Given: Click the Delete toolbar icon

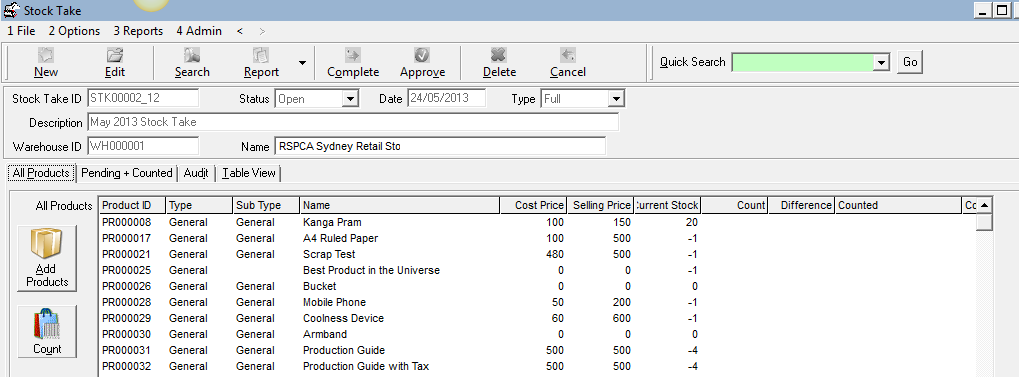Looking at the screenshot, I should click(499, 55).
